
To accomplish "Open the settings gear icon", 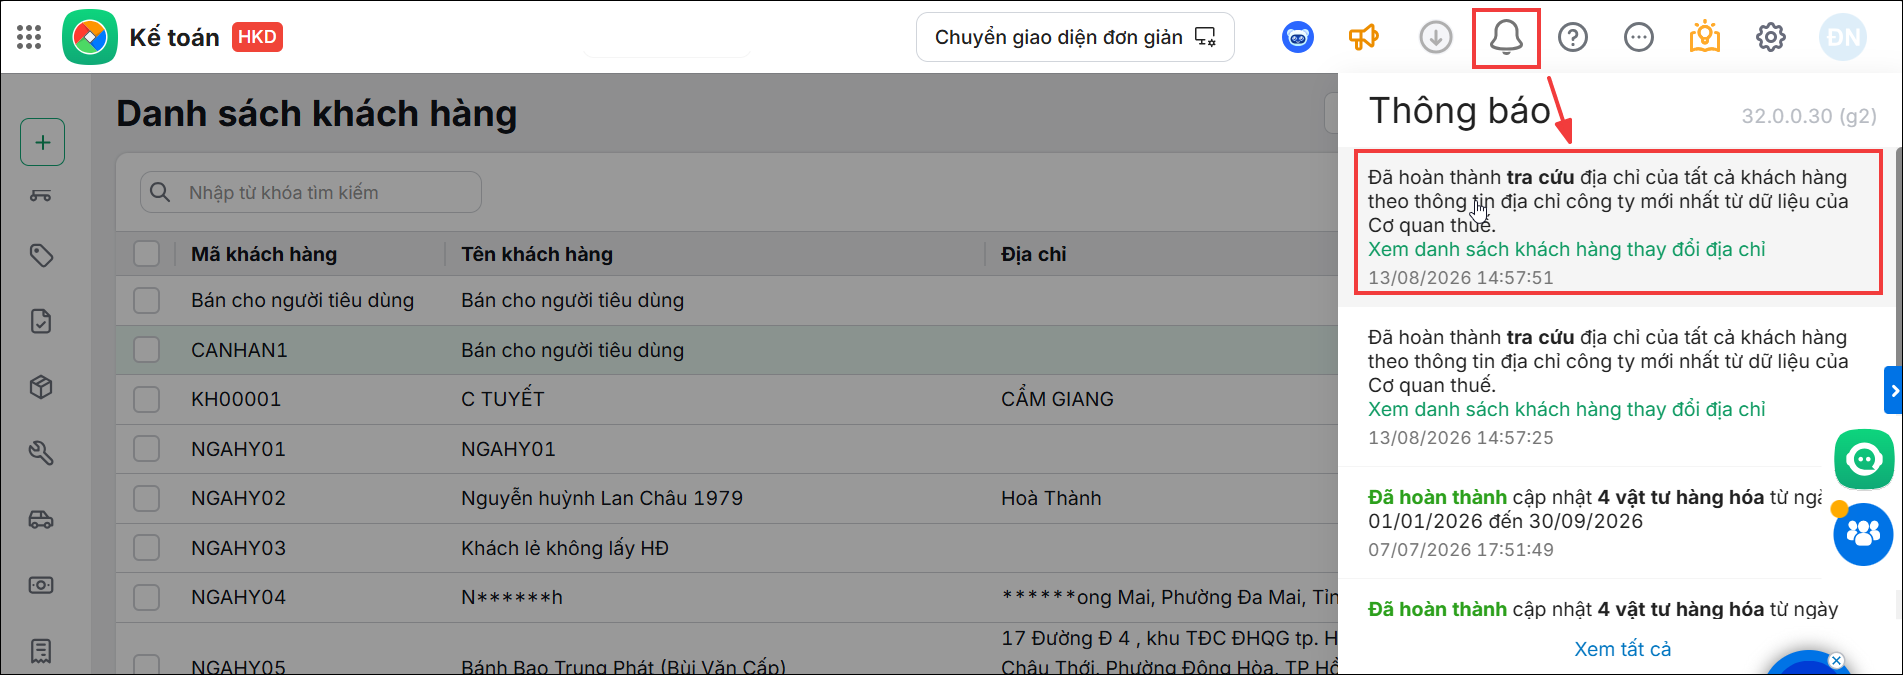I will [1771, 38].
